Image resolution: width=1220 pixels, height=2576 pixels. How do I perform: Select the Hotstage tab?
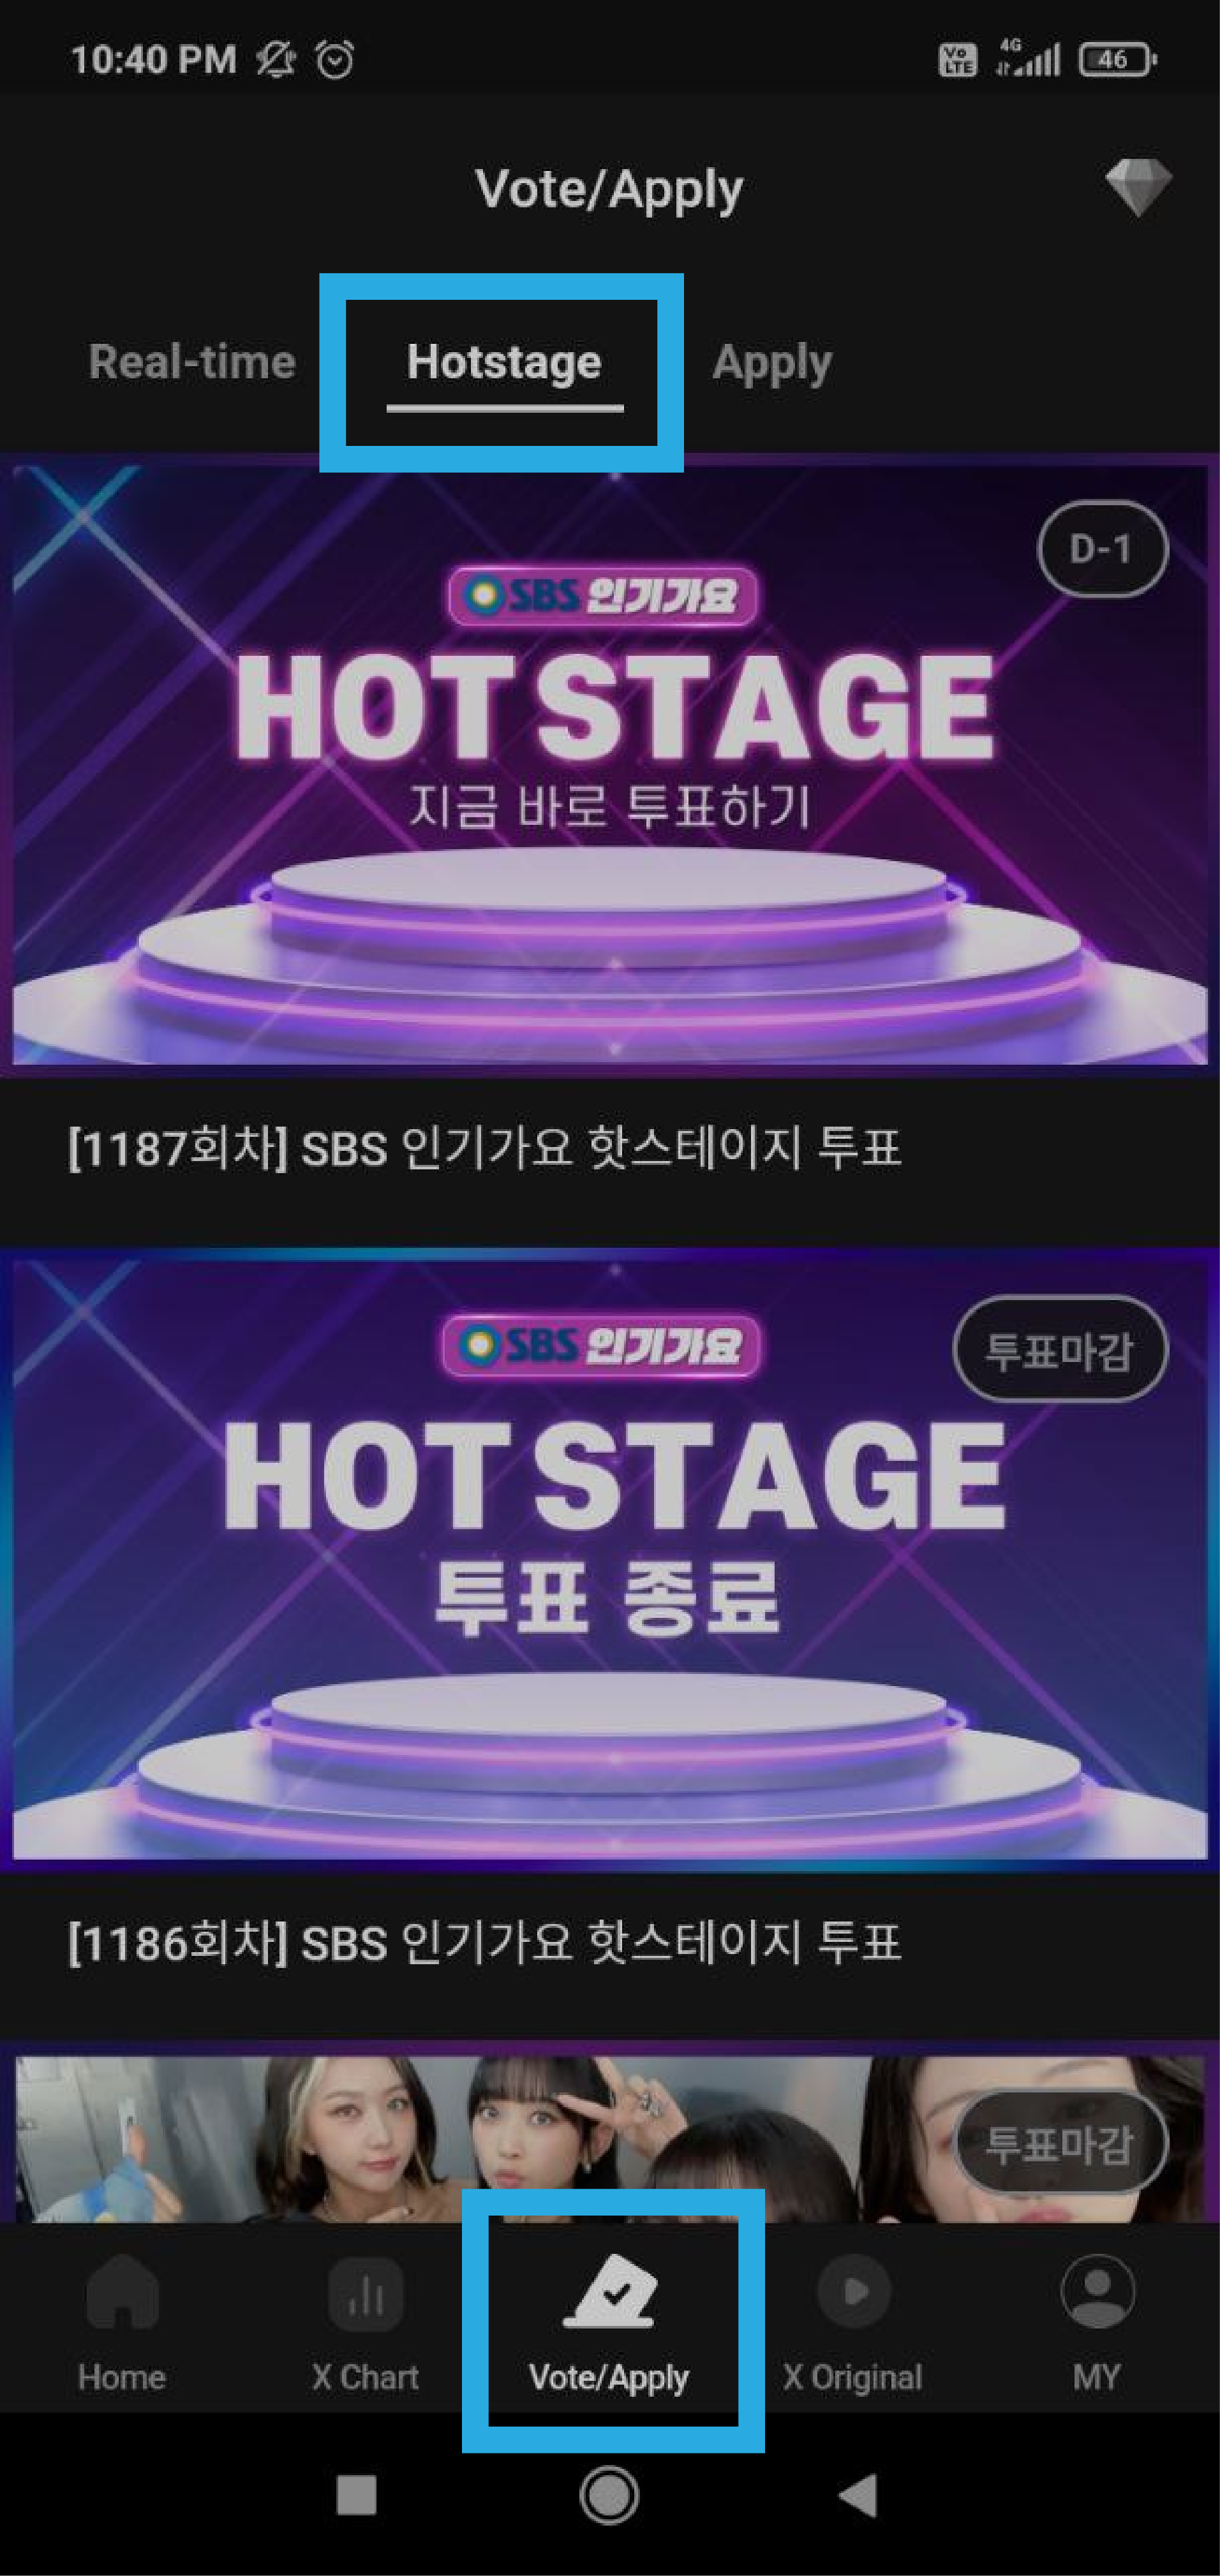[x=504, y=362]
